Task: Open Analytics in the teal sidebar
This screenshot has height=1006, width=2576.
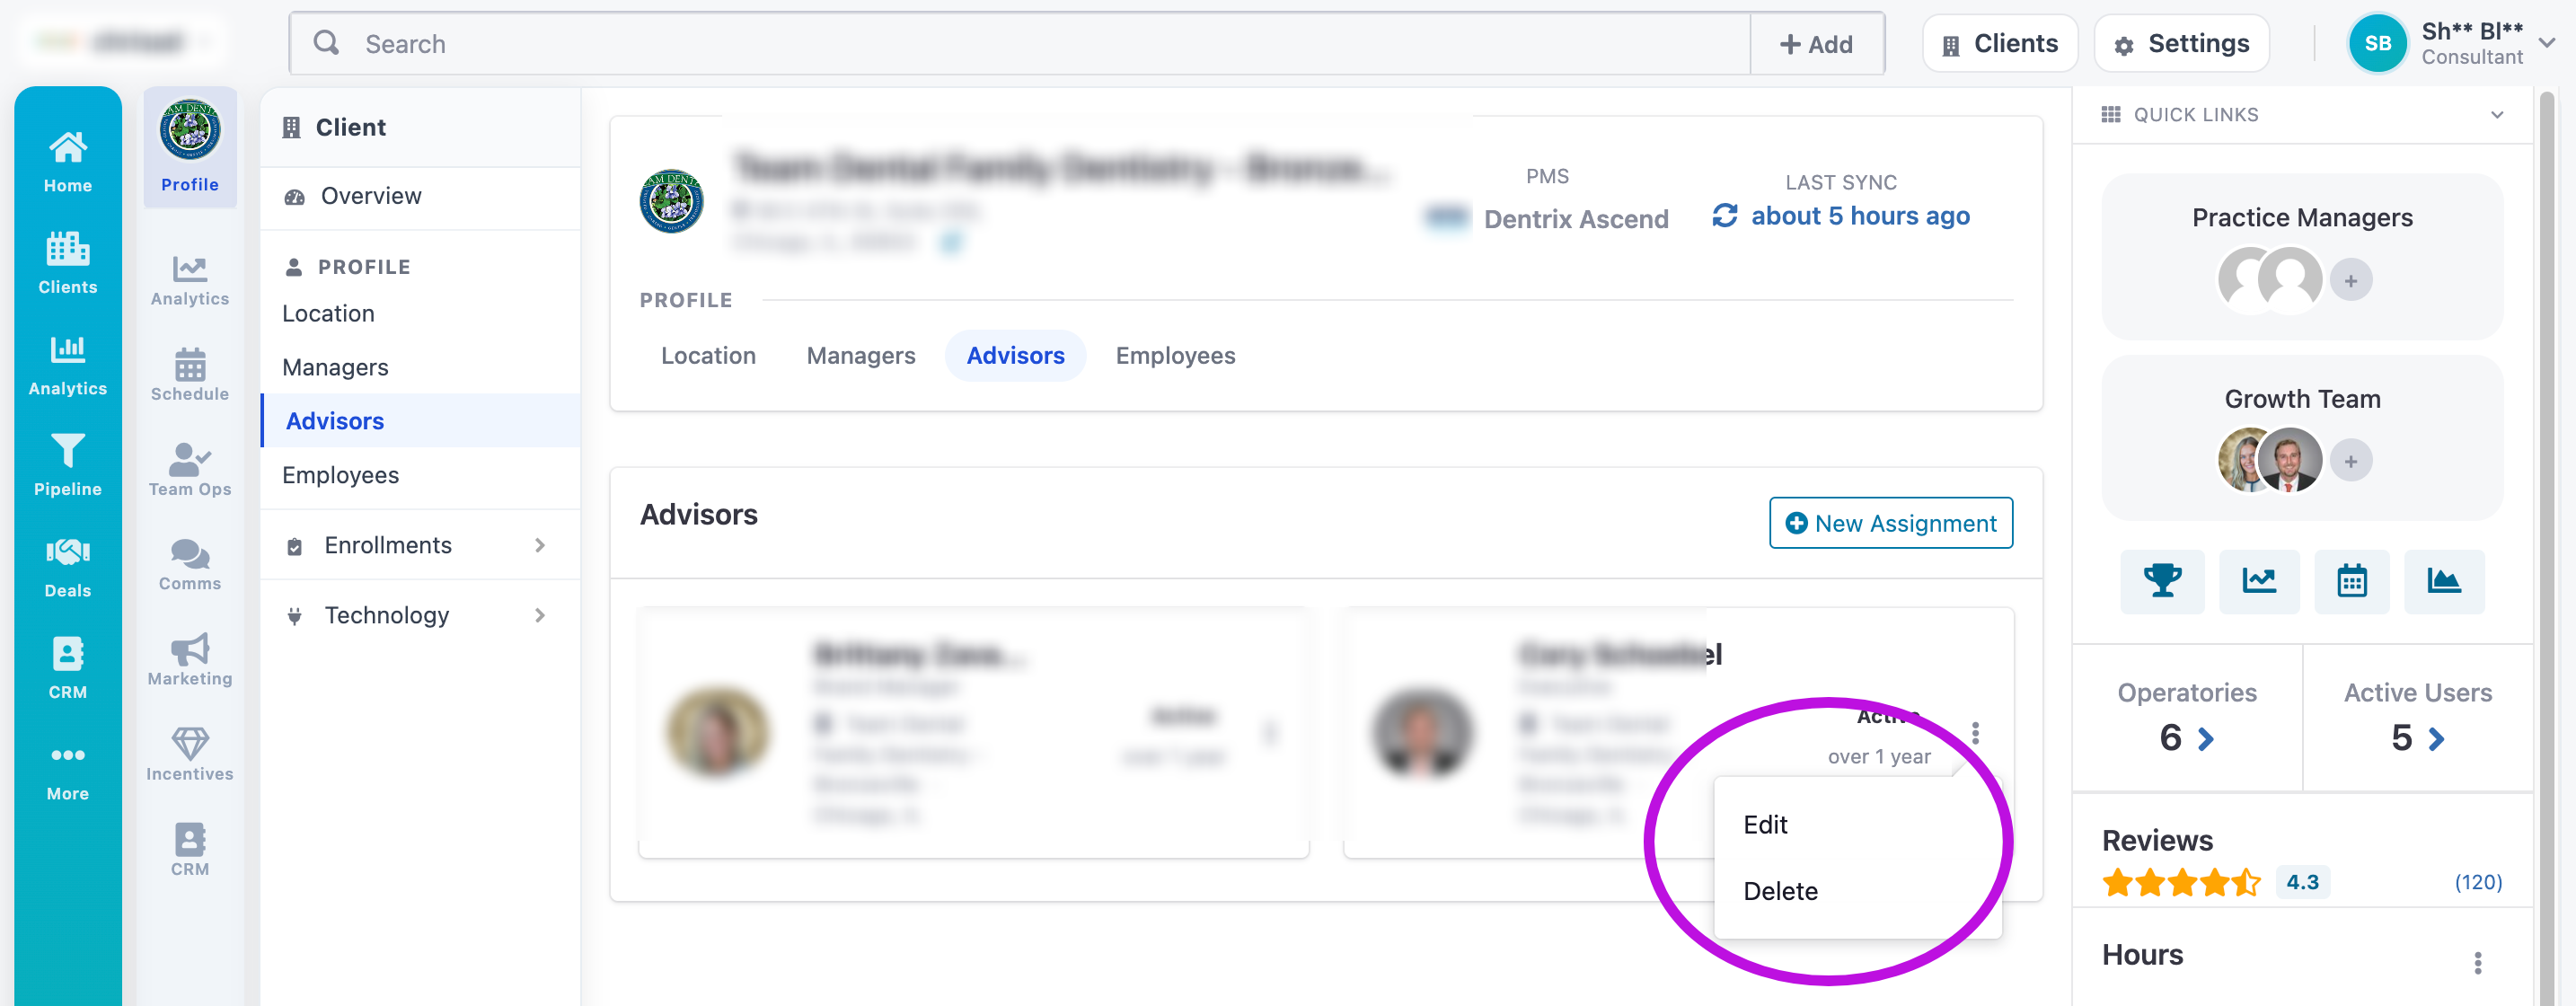Action: [67, 365]
